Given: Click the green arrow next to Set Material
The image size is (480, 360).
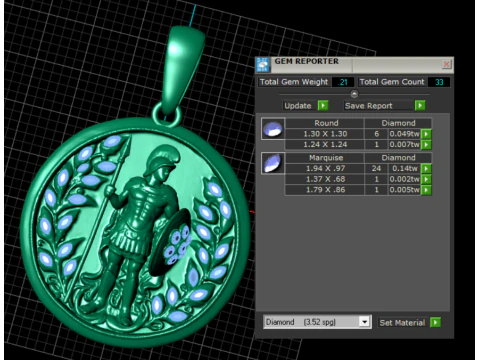Looking at the screenshot, I should coord(435,322).
